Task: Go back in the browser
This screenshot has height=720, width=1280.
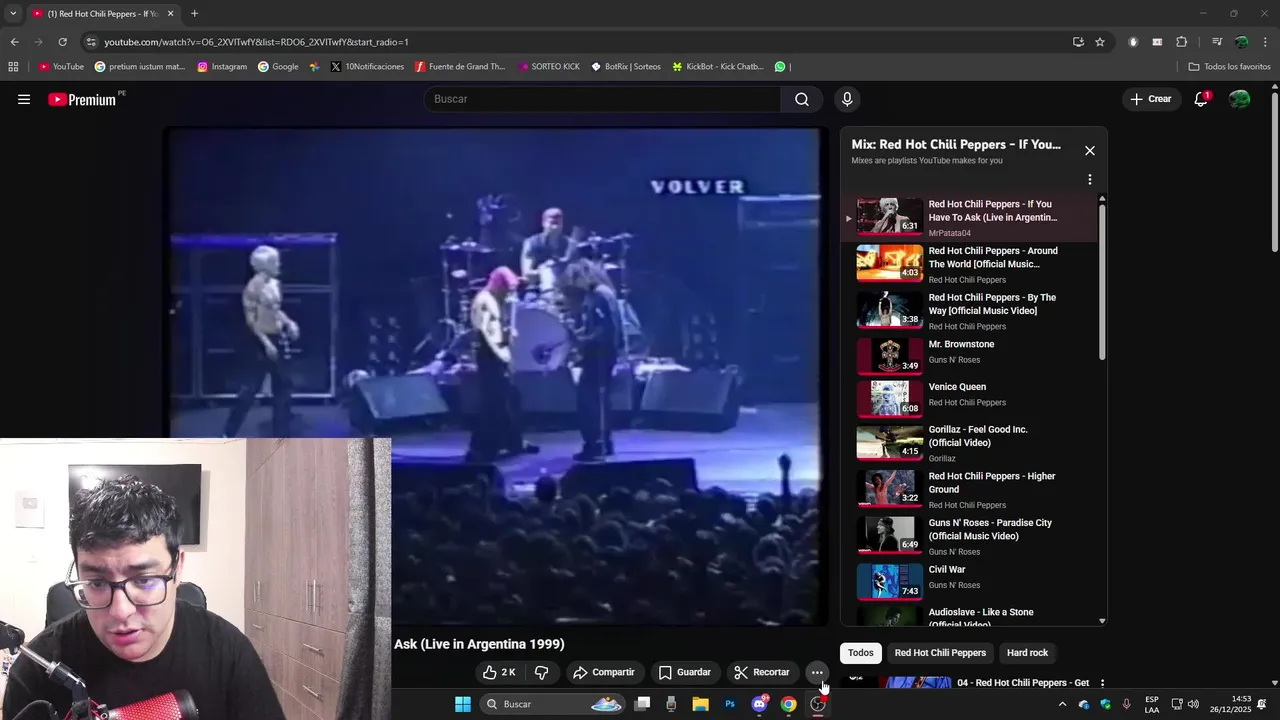Action: (x=14, y=42)
